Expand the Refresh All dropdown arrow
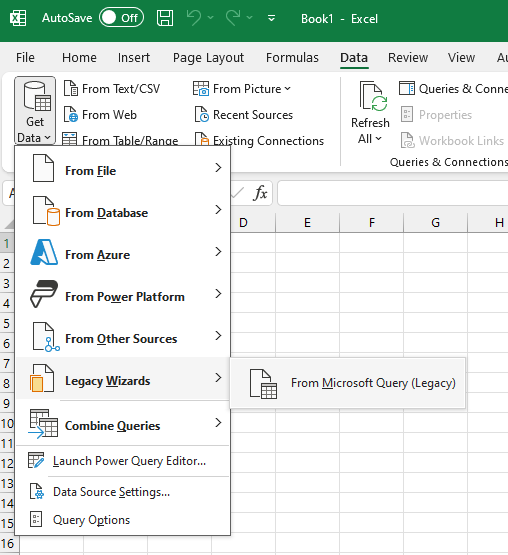The image size is (508, 555). click(x=378, y=139)
